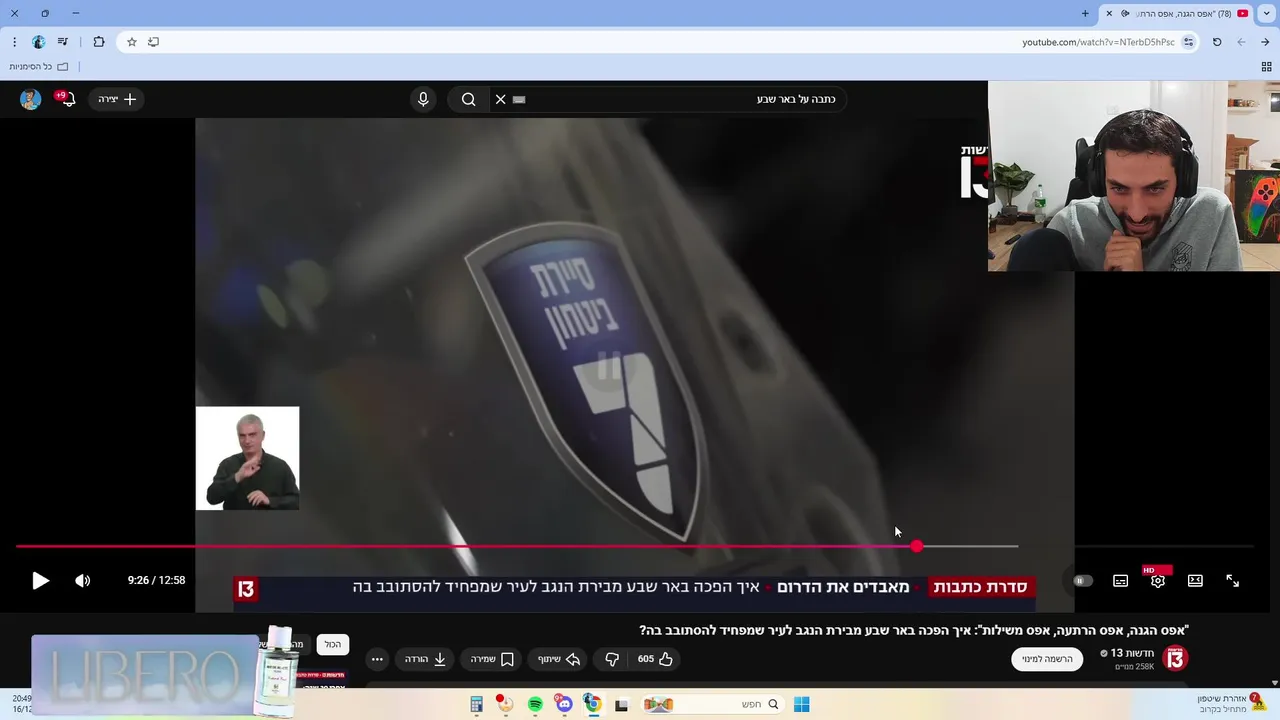1280x720 pixels.
Task: Open כל הסימניות bookmarks folder
Action: (x=39, y=67)
